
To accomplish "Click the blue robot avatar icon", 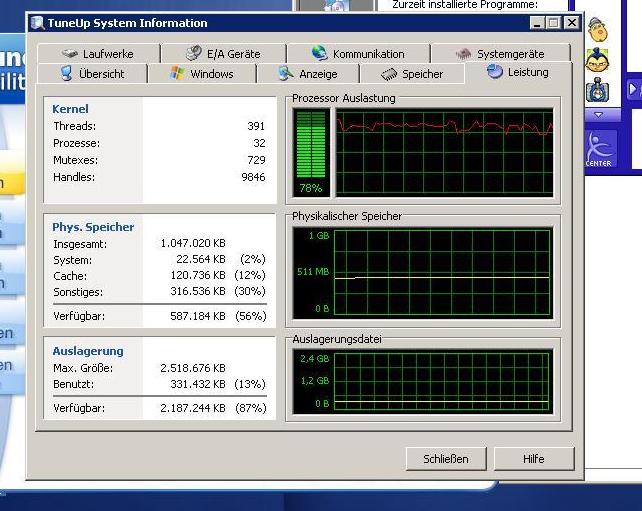I will pyautogui.click(x=597, y=90).
